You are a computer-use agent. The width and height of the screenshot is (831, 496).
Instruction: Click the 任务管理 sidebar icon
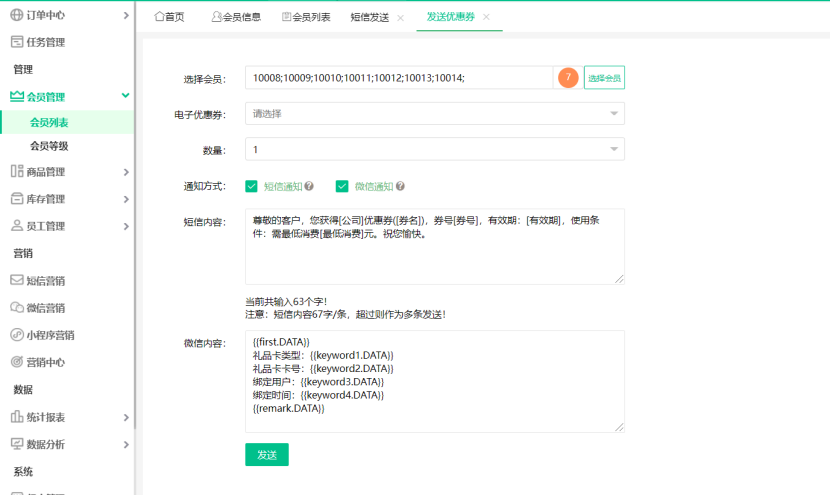[17, 42]
